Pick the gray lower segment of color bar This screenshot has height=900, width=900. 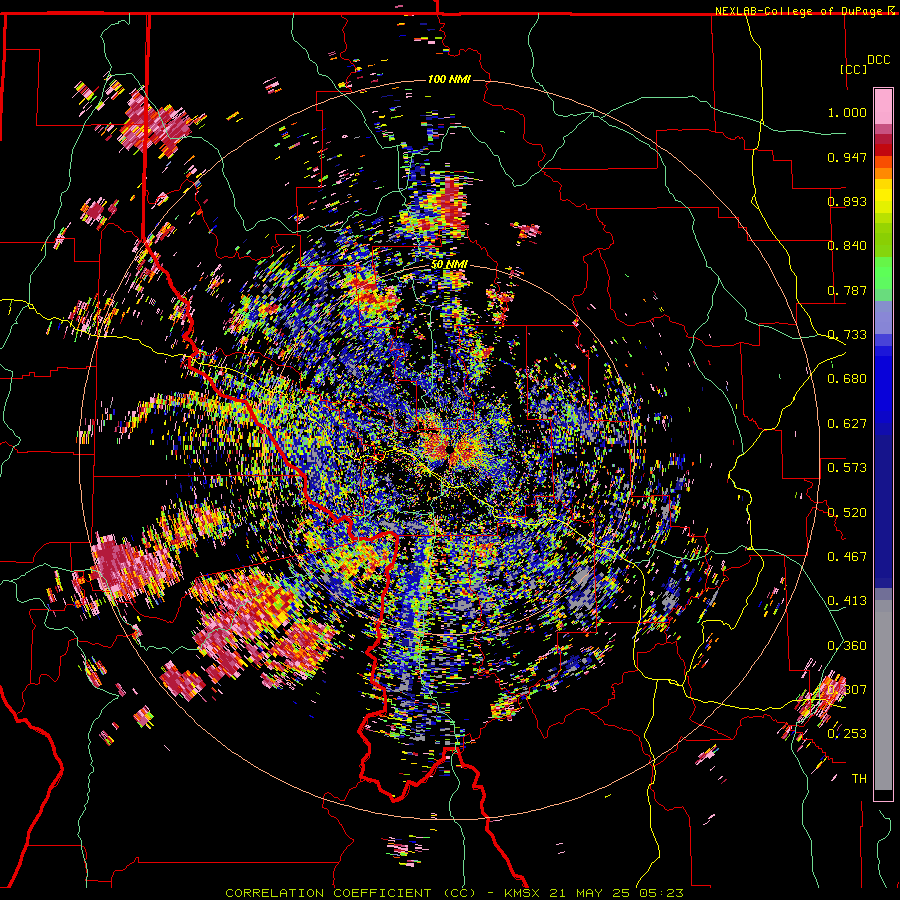[883, 695]
